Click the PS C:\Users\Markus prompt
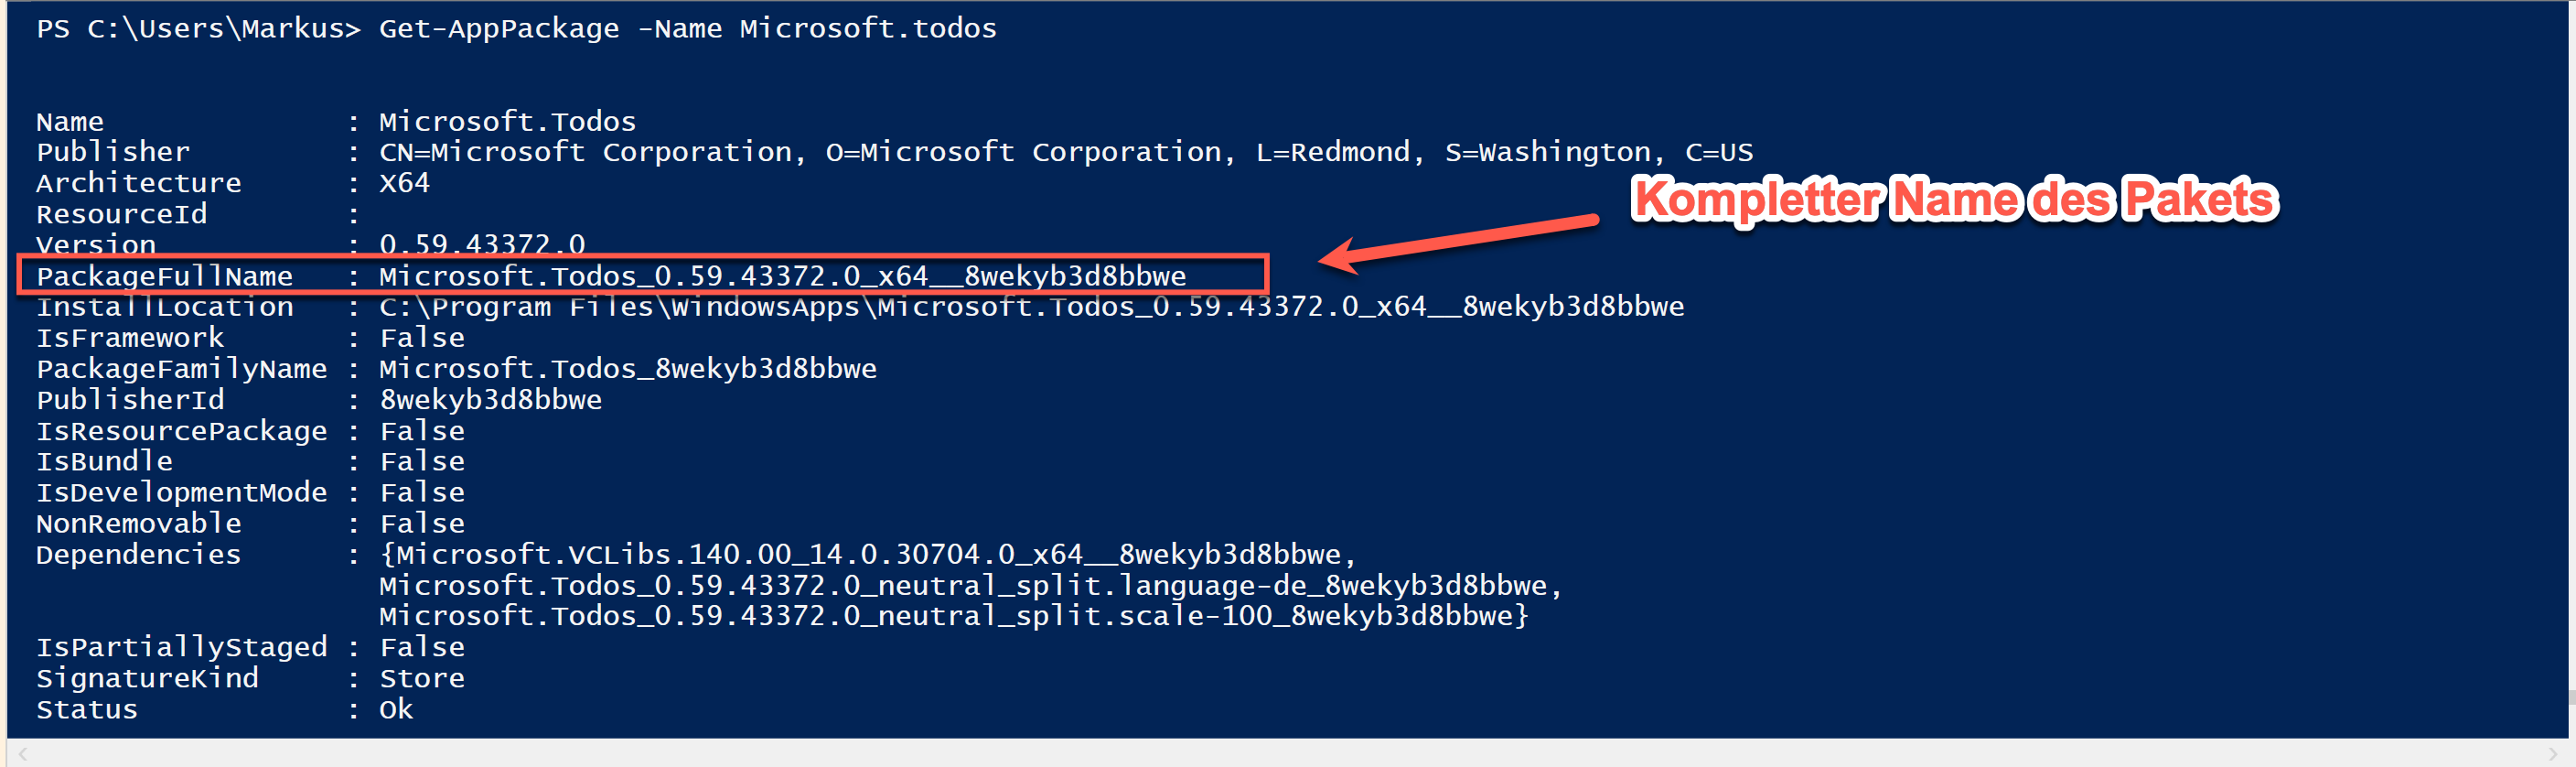2576x767 pixels. tap(198, 29)
